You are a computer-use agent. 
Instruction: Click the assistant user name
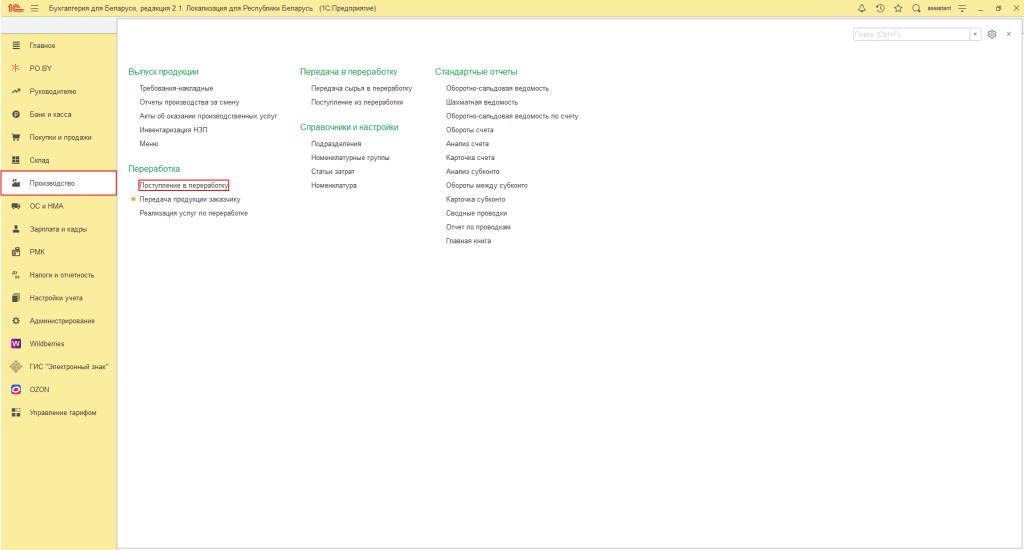937,8
